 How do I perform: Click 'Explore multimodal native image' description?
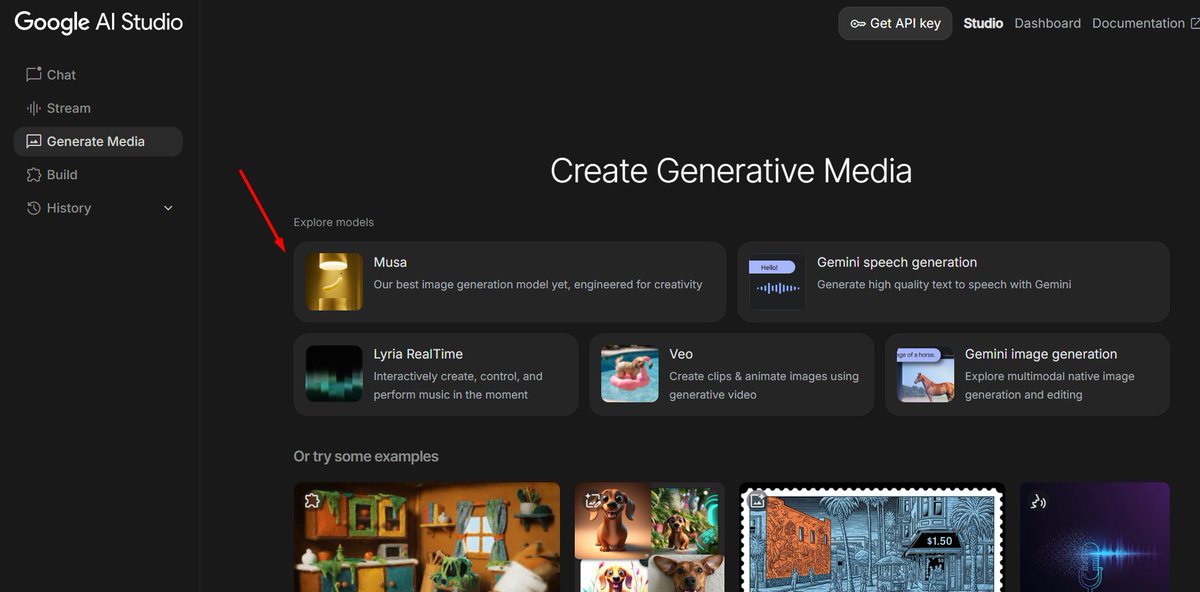point(1050,386)
